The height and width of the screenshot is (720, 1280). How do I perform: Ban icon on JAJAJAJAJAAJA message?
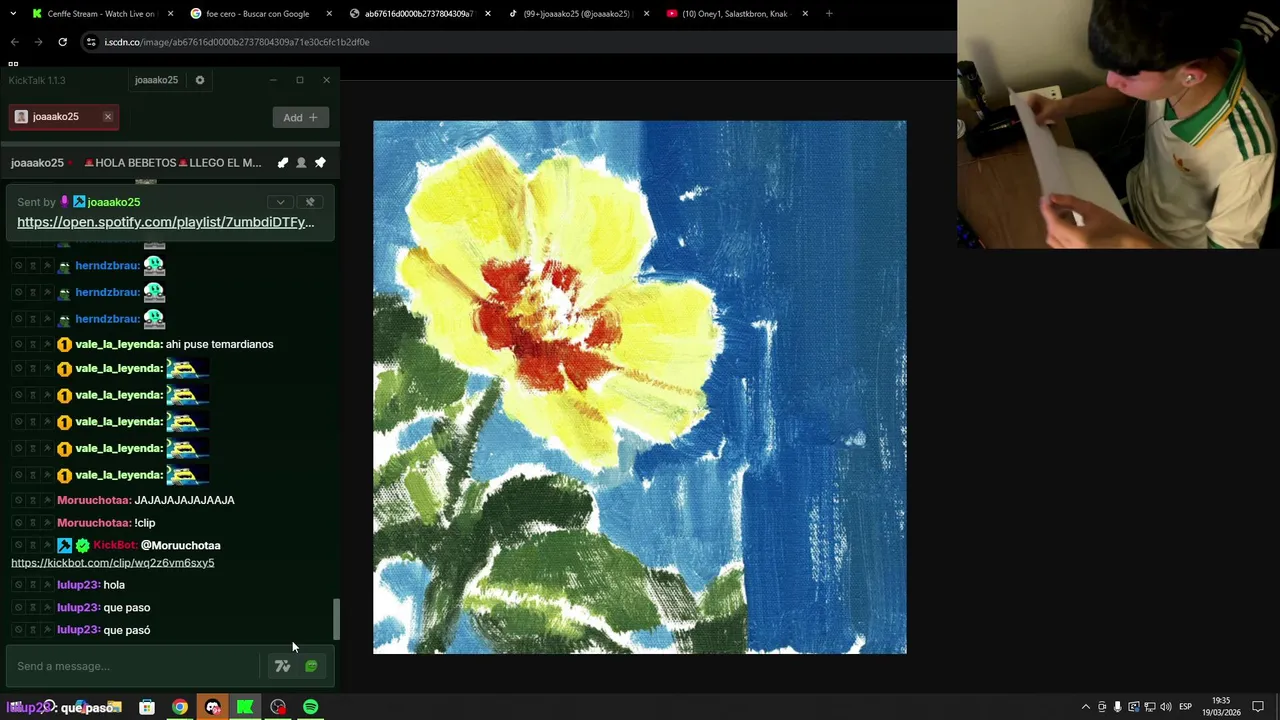pyautogui.click(x=18, y=500)
